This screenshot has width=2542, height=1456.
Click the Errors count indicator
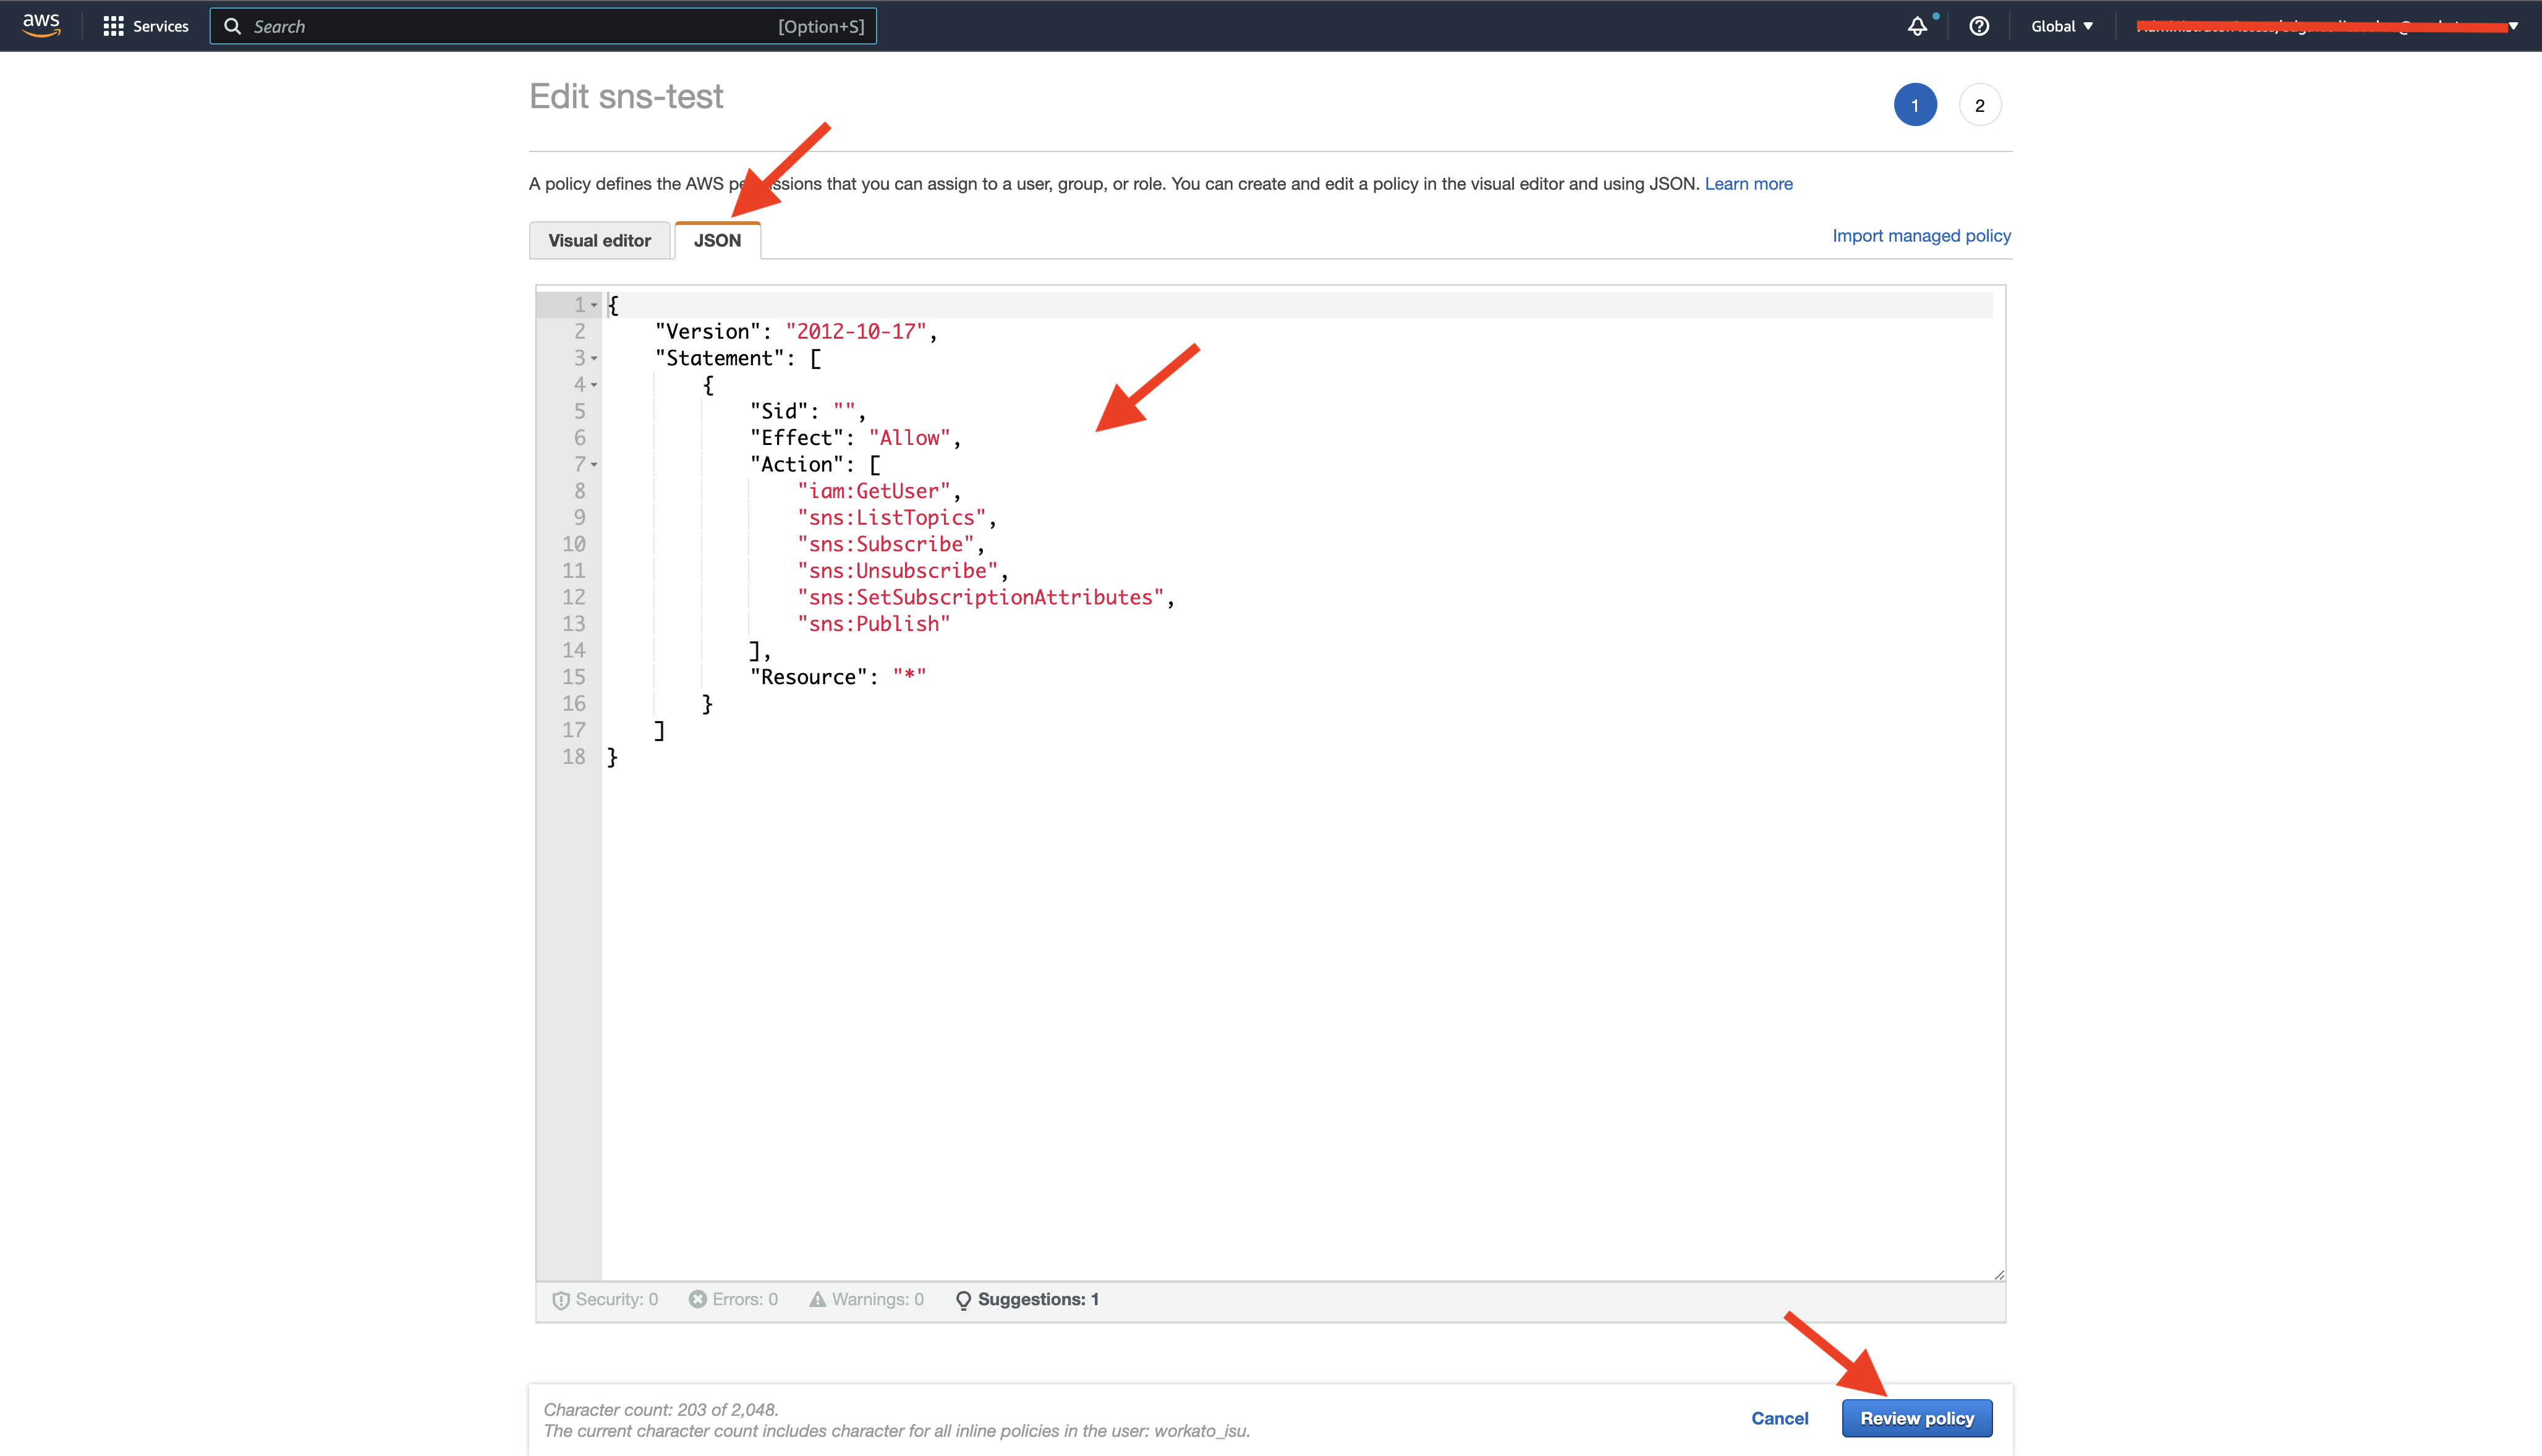(x=733, y=1299)
